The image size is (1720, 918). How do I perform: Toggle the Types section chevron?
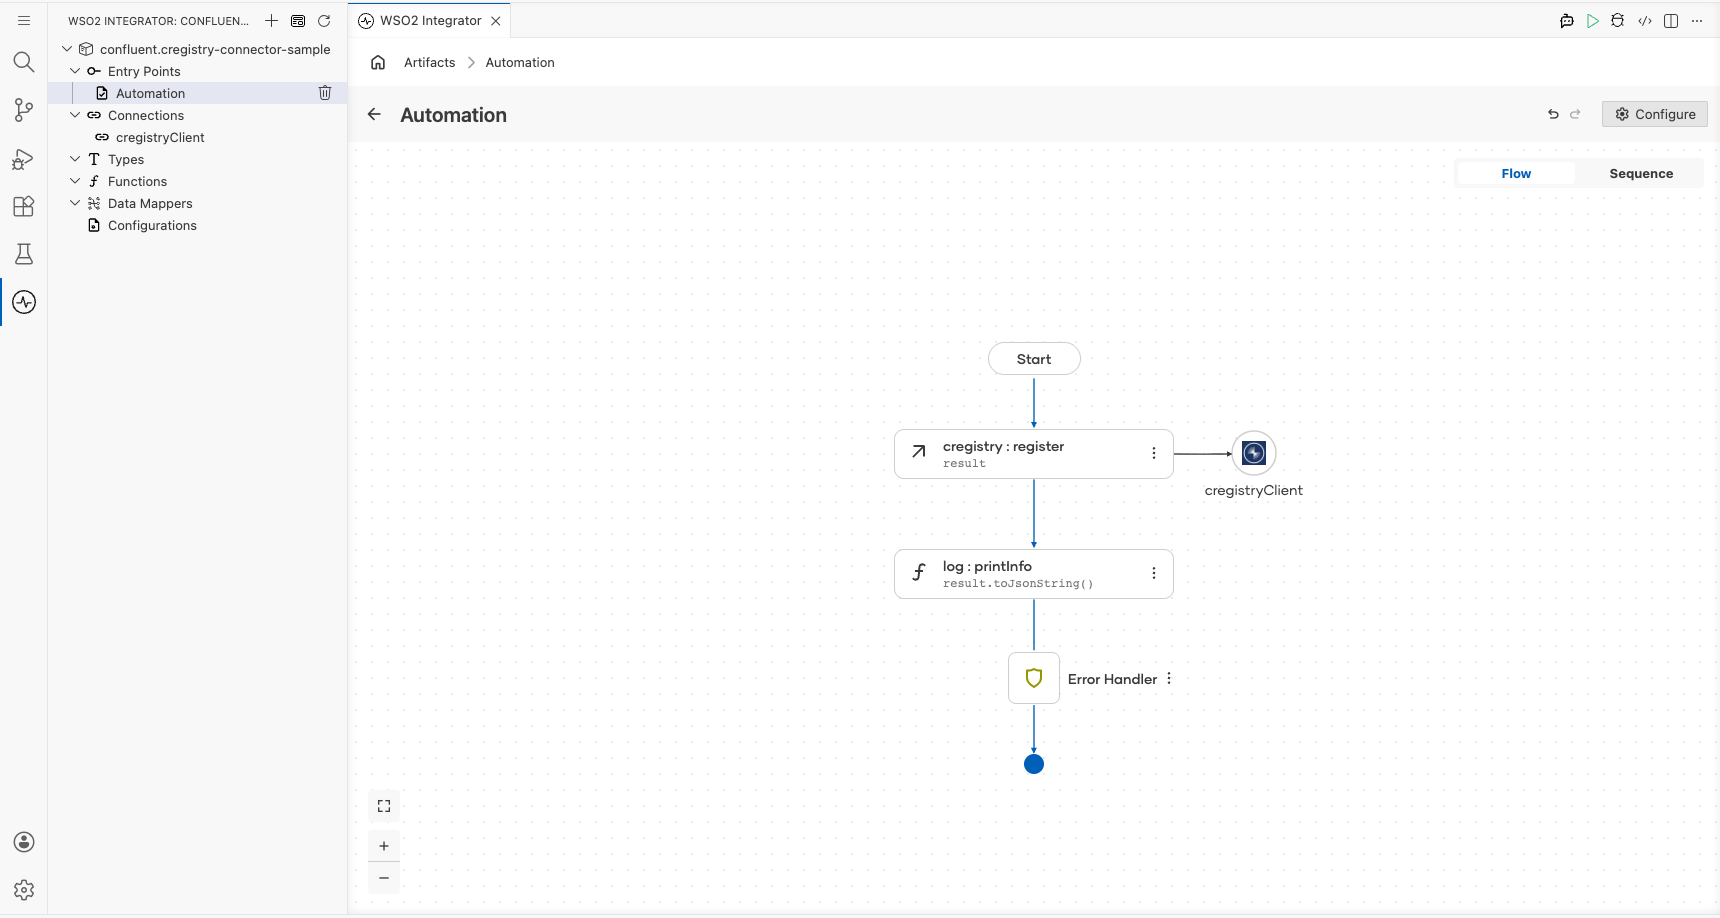click(75, 159)
